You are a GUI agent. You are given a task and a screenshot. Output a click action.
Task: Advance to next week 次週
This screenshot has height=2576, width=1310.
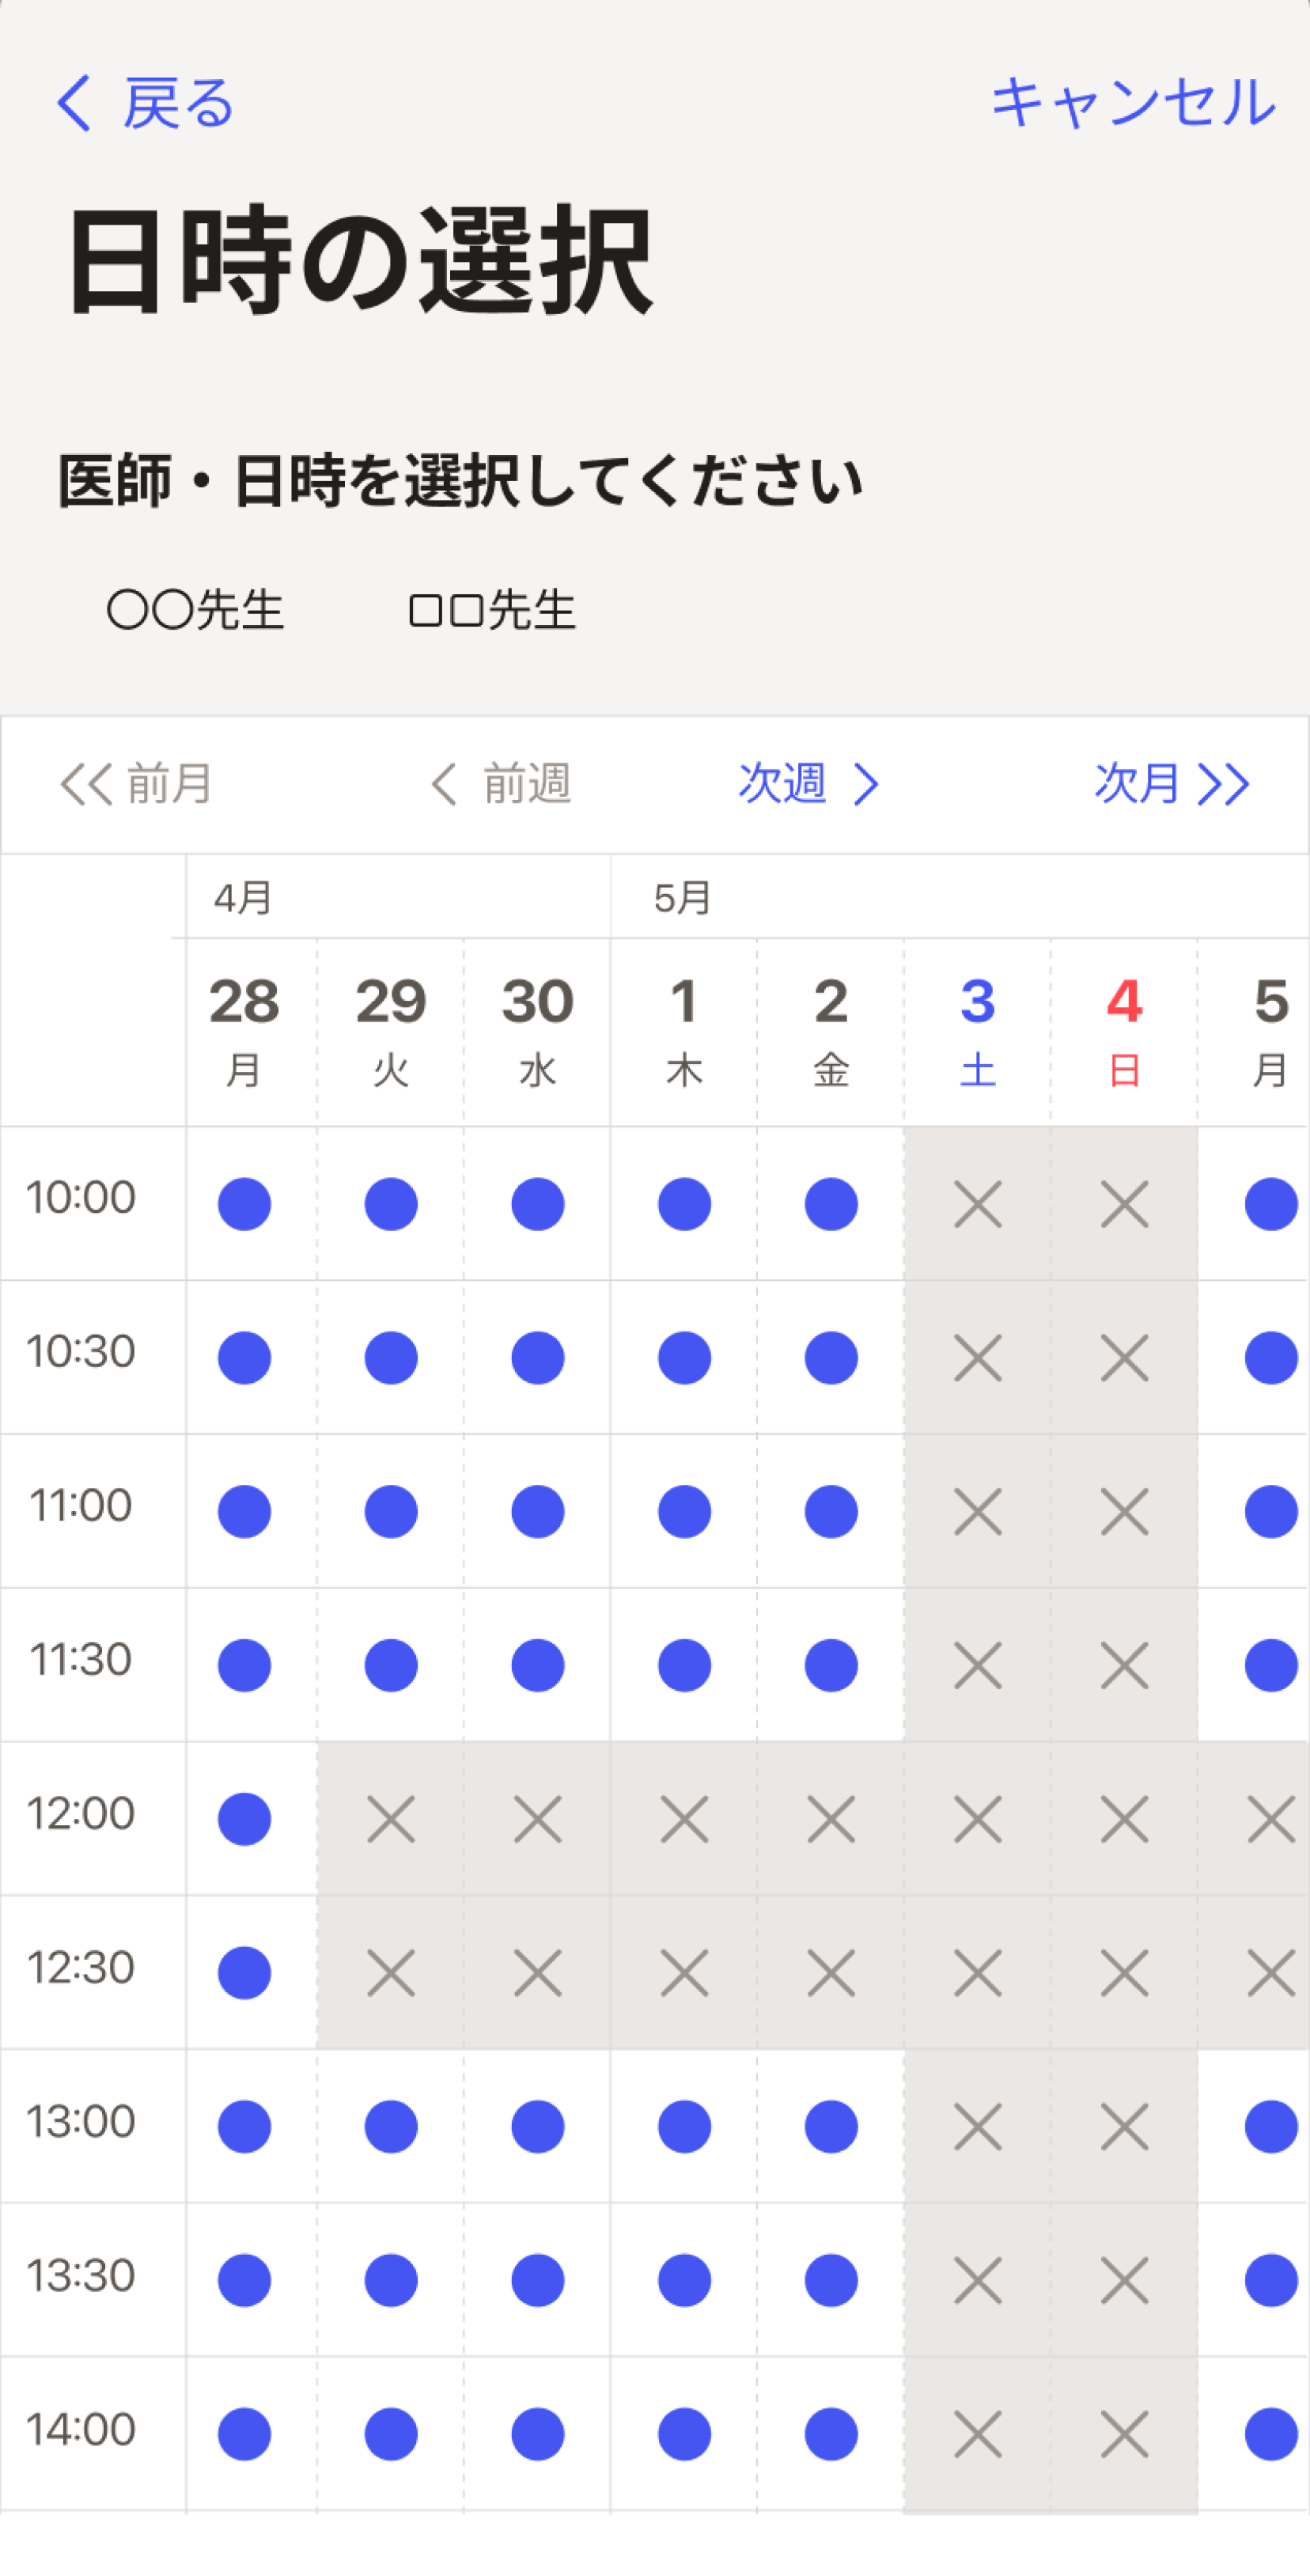point(809,784)
